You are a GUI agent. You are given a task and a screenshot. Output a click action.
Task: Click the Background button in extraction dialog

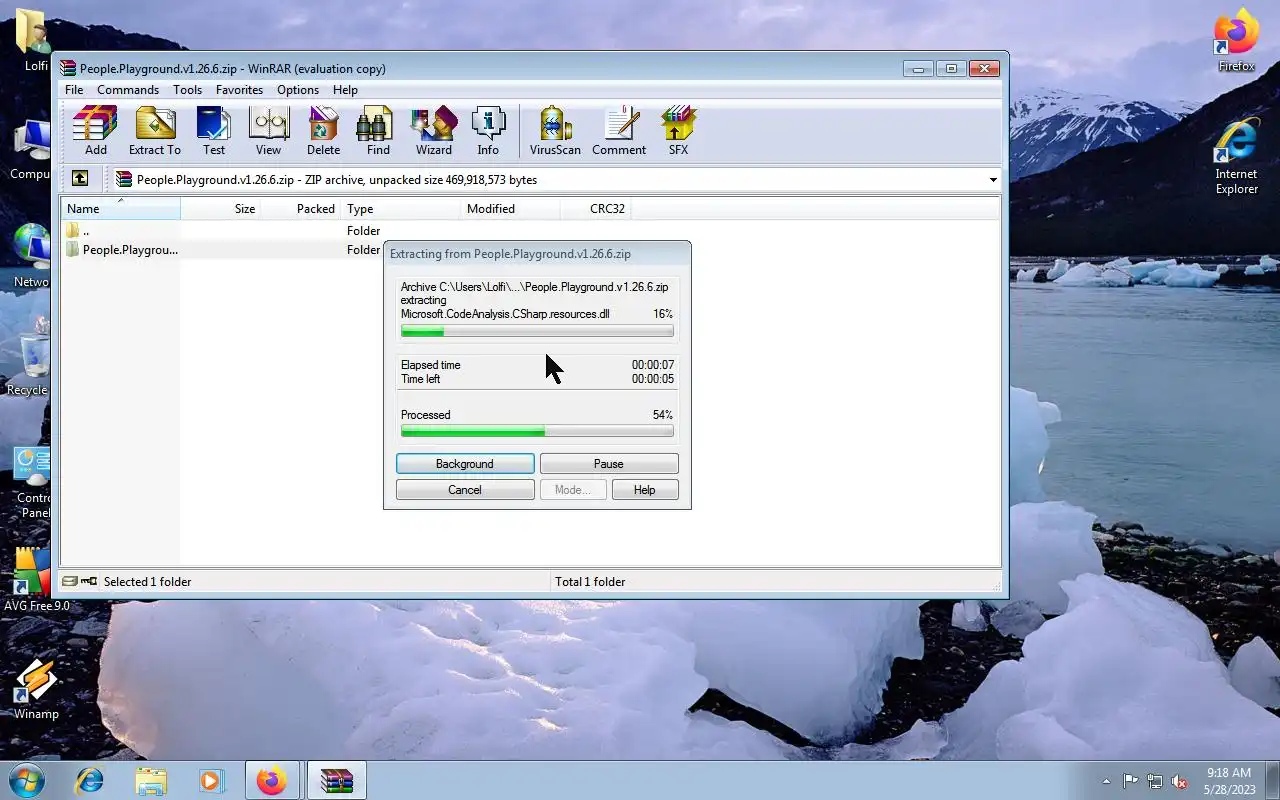coord(465,464)
